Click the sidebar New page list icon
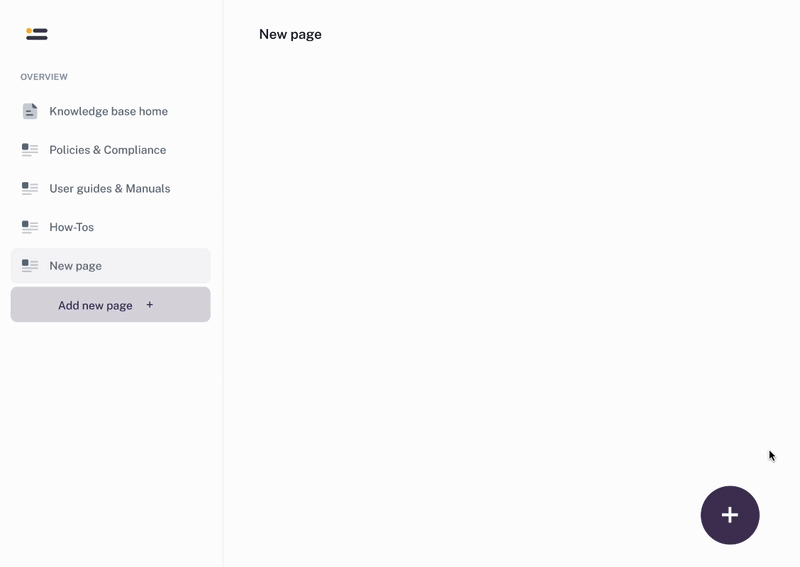 pos(30,266)
